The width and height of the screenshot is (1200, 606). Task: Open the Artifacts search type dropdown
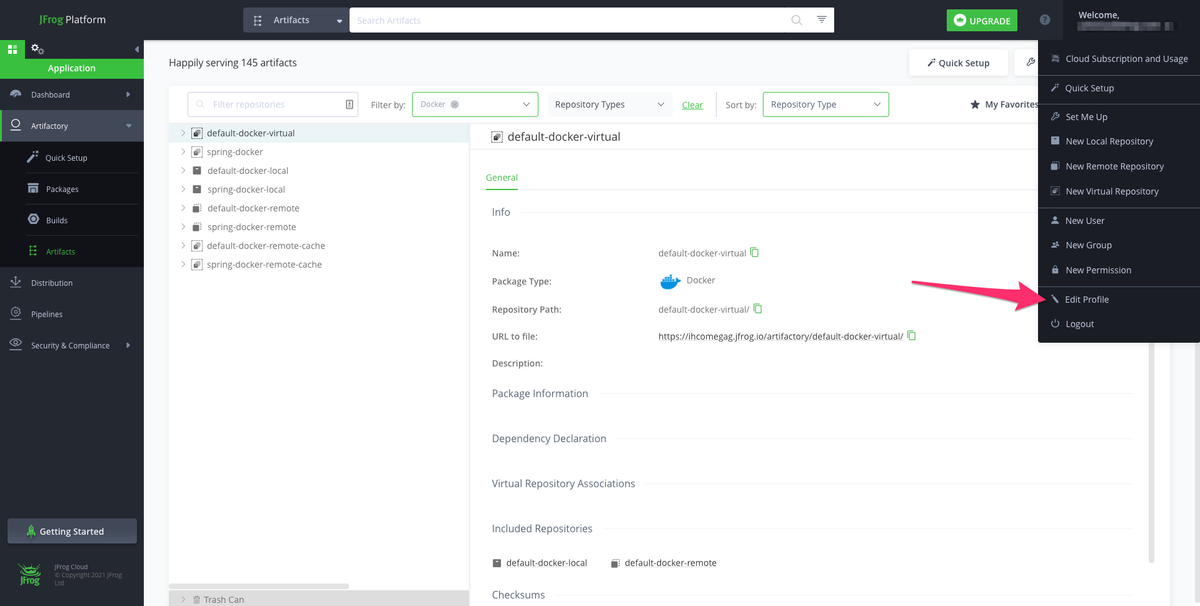point(296,20)
